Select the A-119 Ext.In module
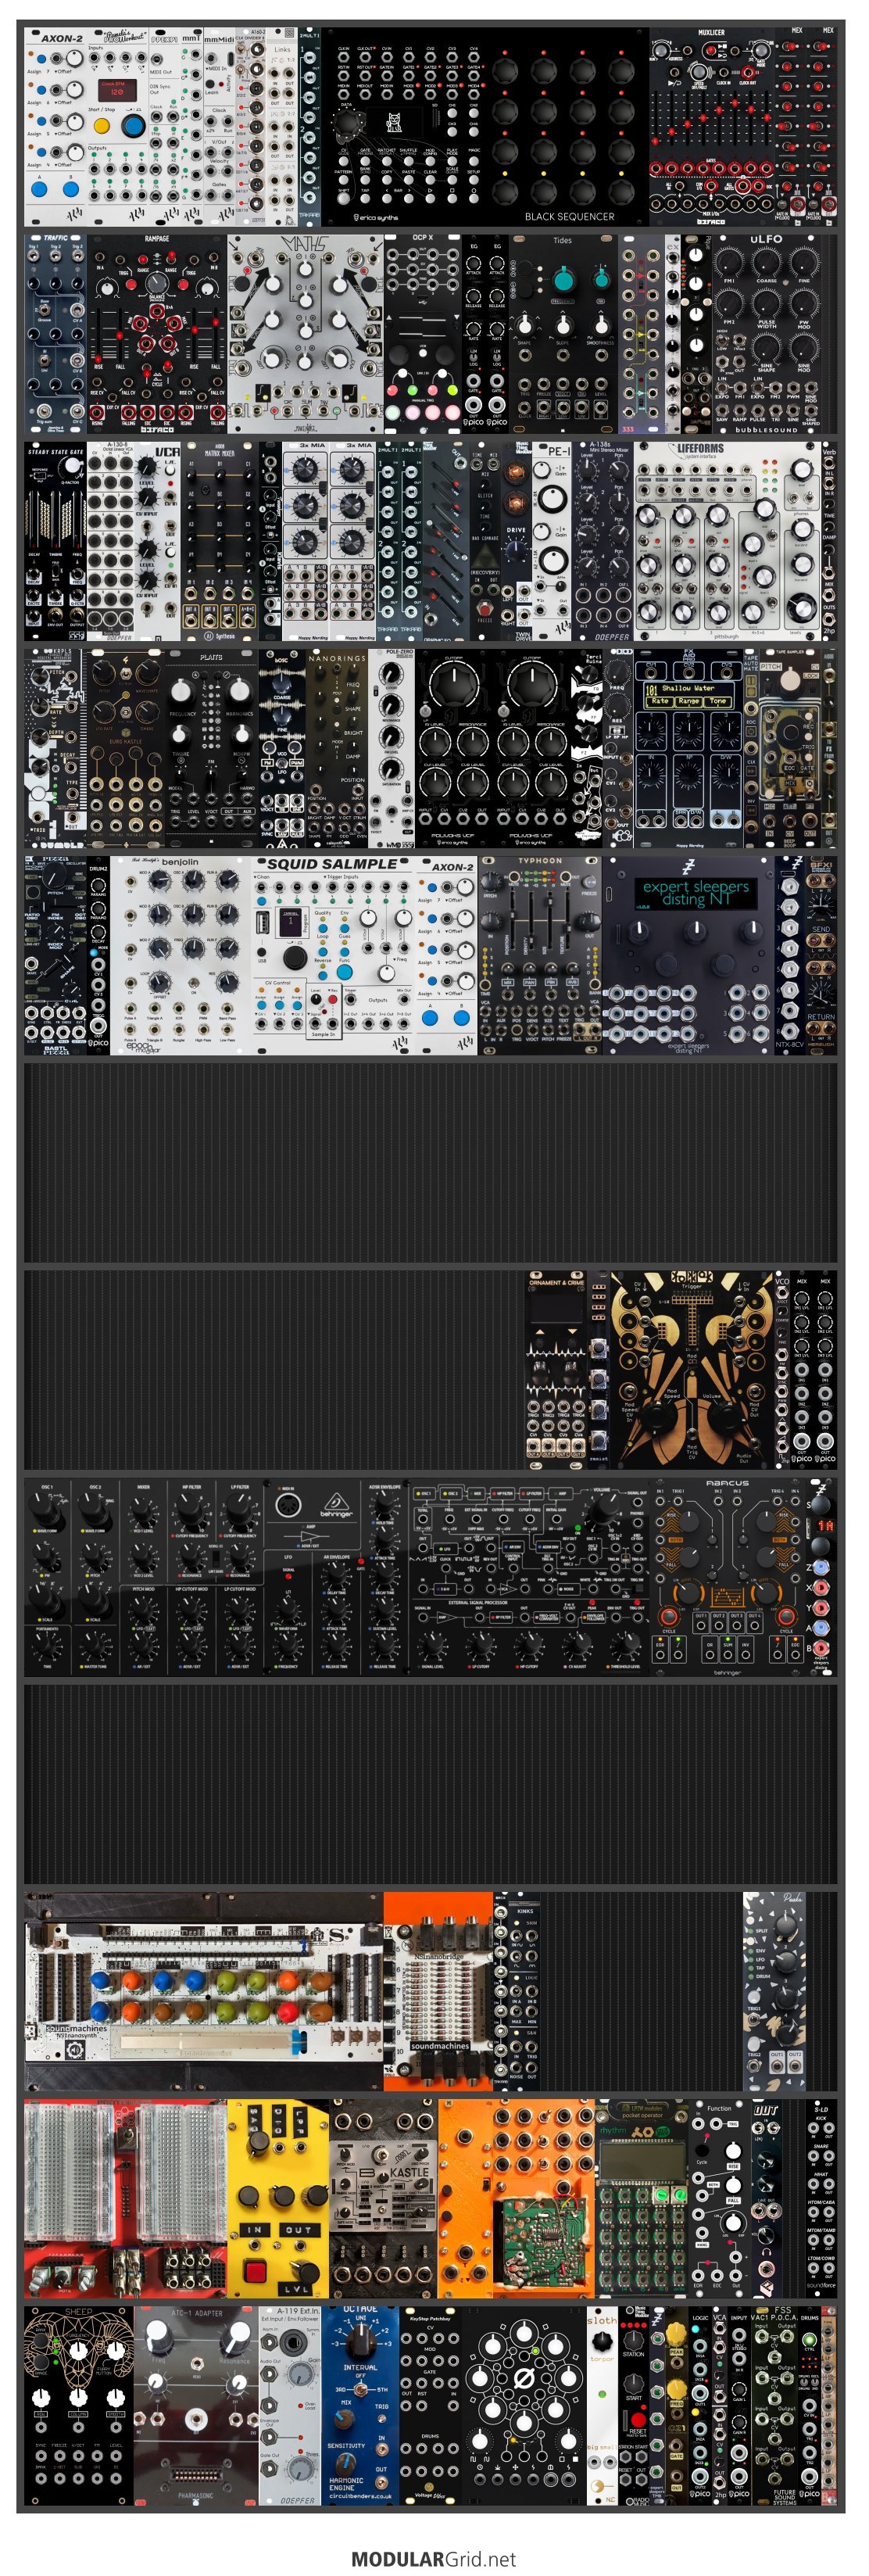 pos(290,2405)
